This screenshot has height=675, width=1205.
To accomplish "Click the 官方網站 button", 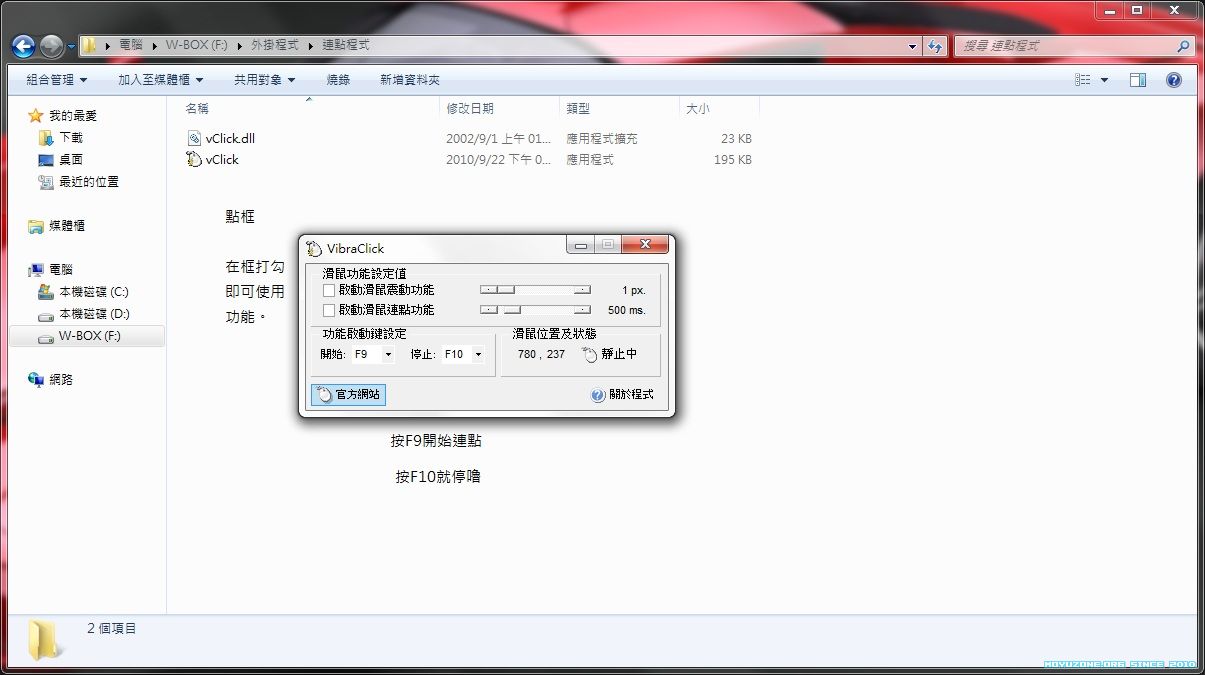I will point(348,395).
